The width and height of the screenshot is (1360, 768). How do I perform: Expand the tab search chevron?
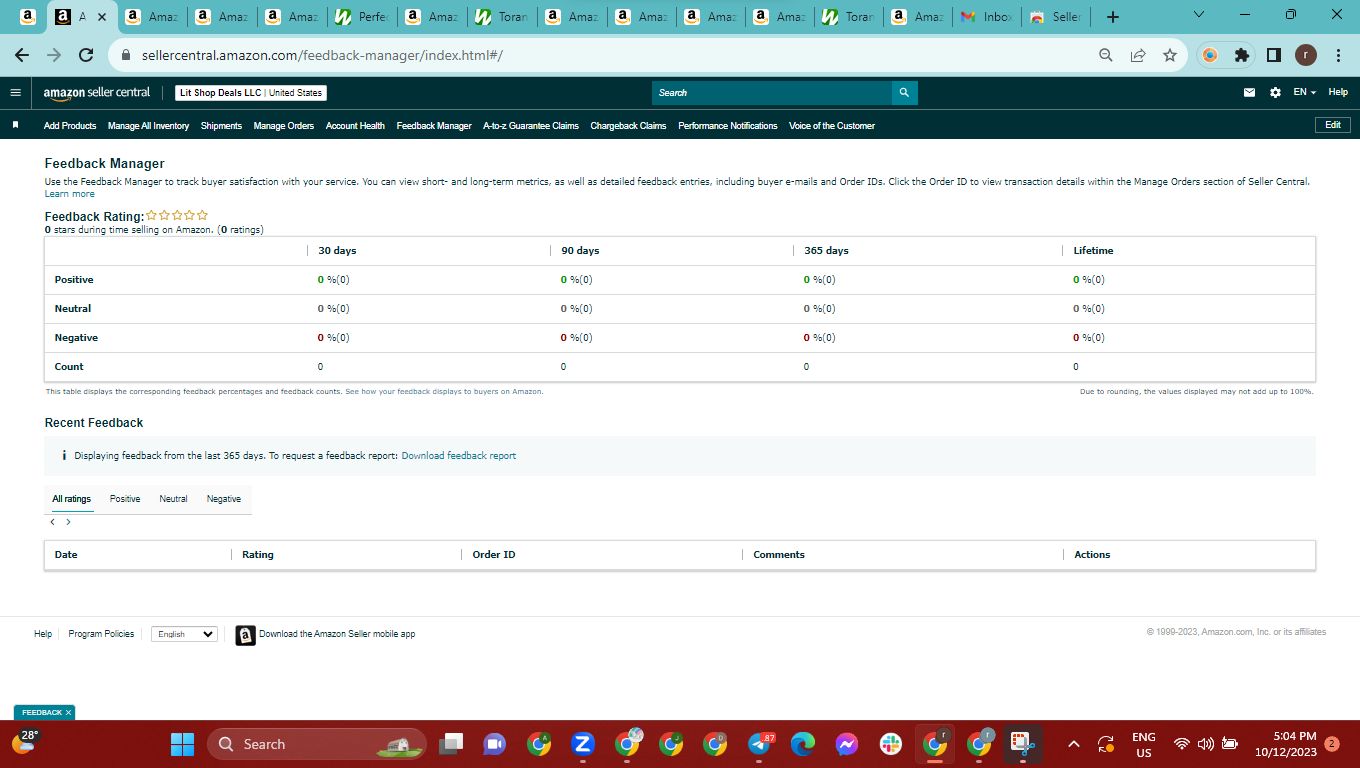click(x=1199, y=15)
